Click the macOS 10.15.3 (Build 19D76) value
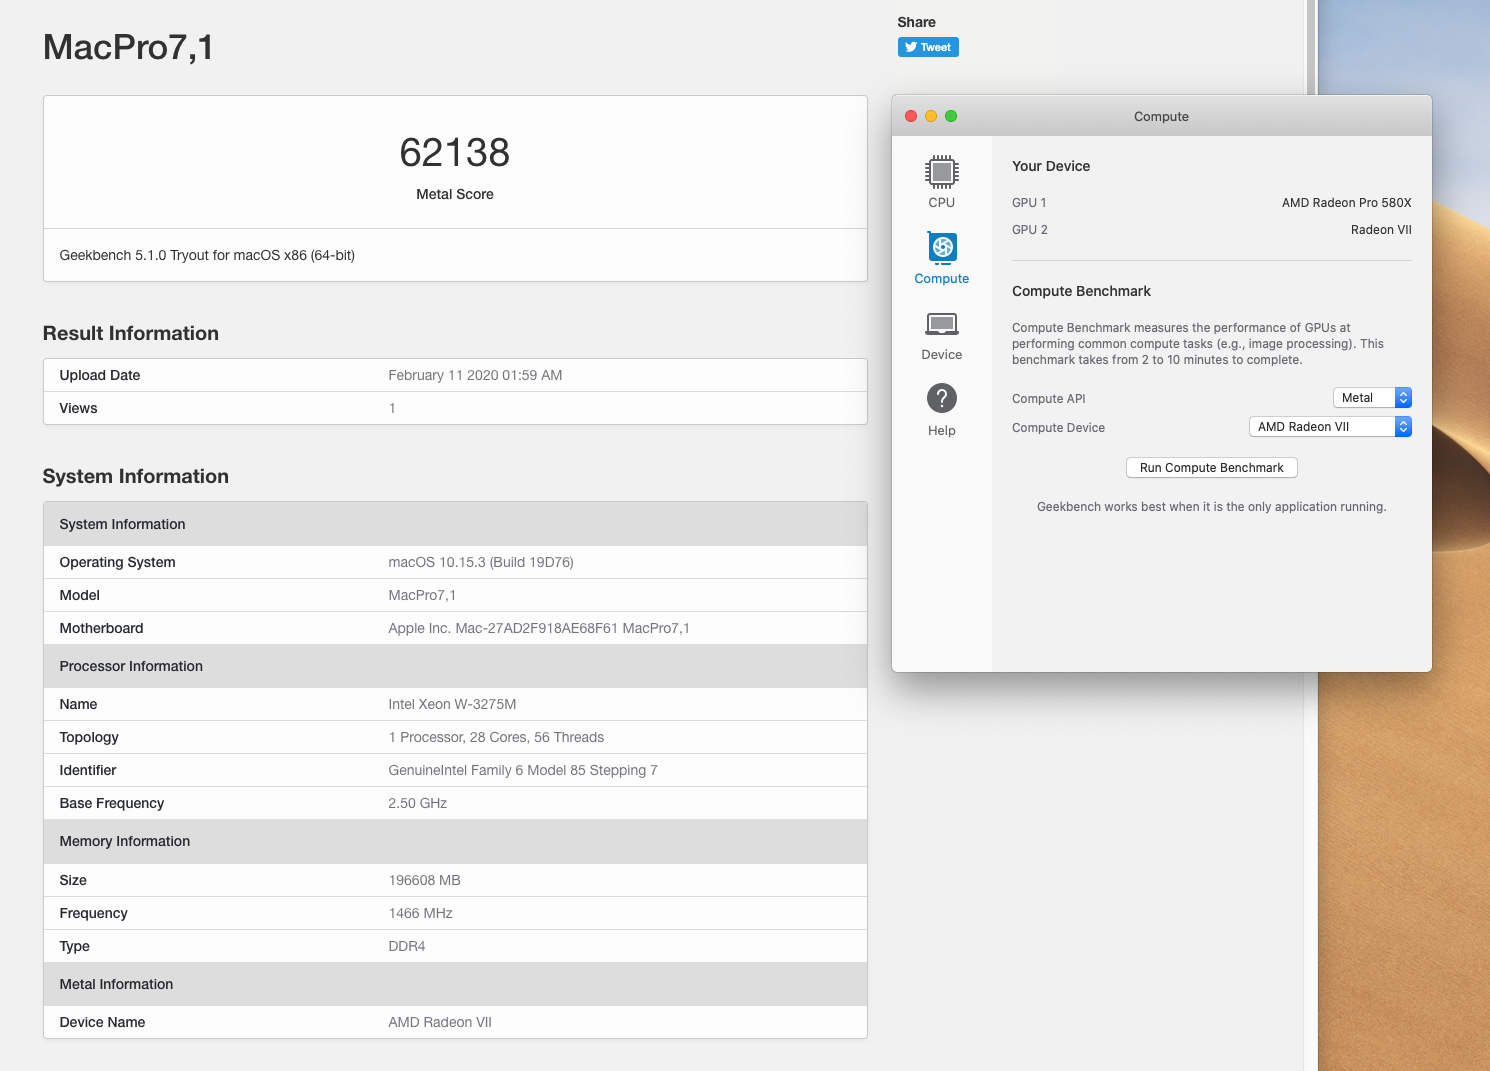 [481, 562]
